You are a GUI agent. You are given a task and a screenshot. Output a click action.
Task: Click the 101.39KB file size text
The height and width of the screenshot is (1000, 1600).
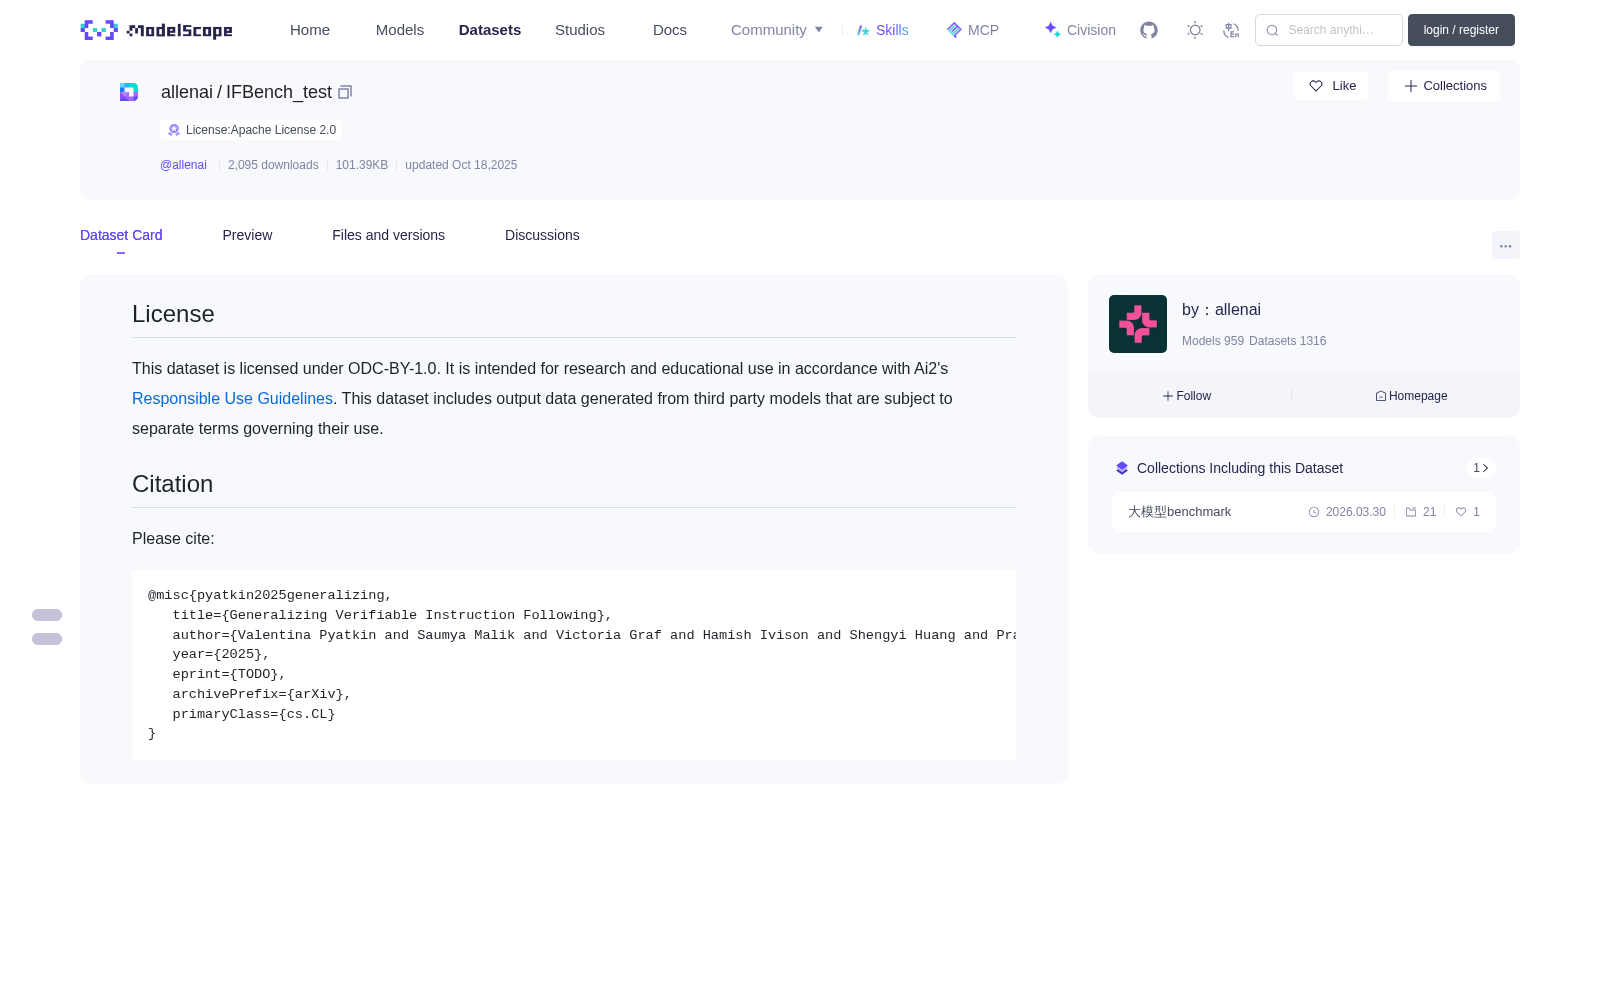(362, 165)
